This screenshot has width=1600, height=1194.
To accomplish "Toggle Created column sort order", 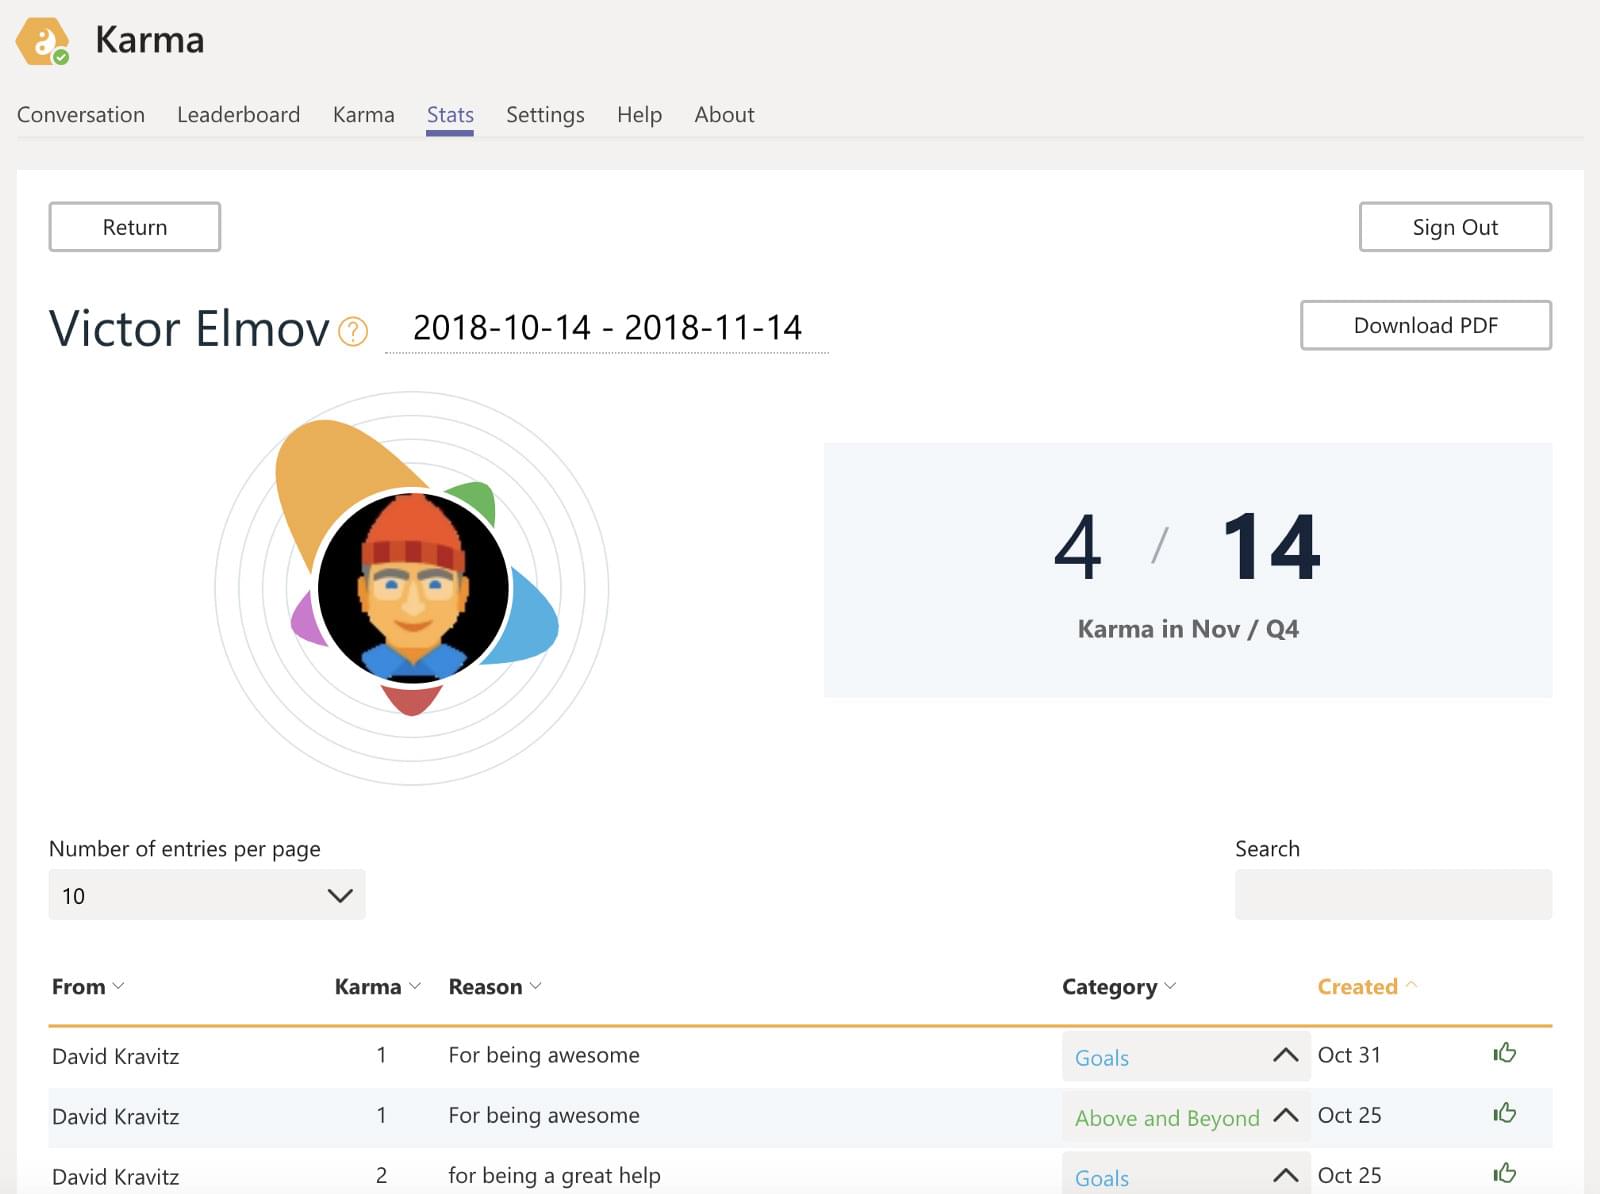I will [1412, 985].
